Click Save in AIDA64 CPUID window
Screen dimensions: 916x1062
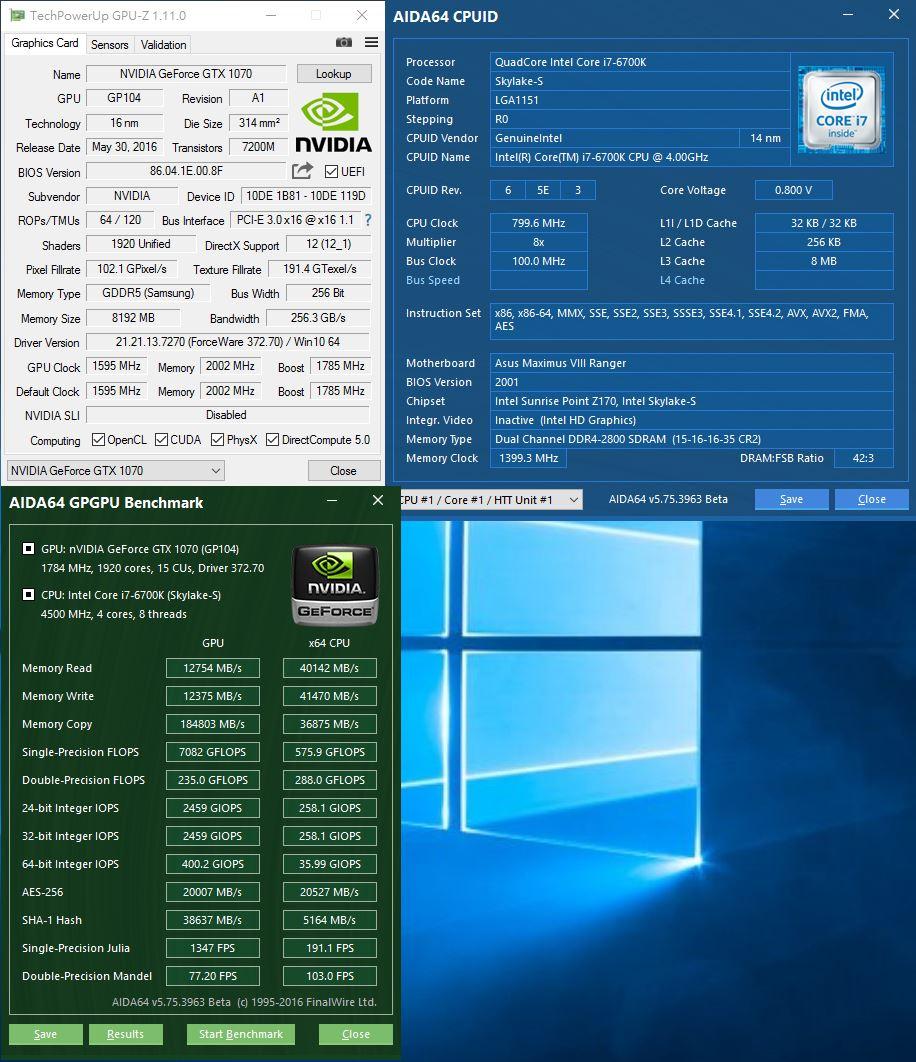click(x=791, y=499)
